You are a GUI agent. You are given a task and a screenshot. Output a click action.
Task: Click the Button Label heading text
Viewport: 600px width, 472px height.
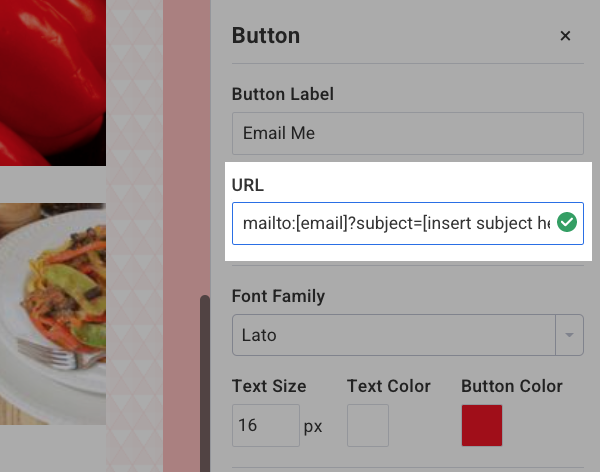(282, 94)
